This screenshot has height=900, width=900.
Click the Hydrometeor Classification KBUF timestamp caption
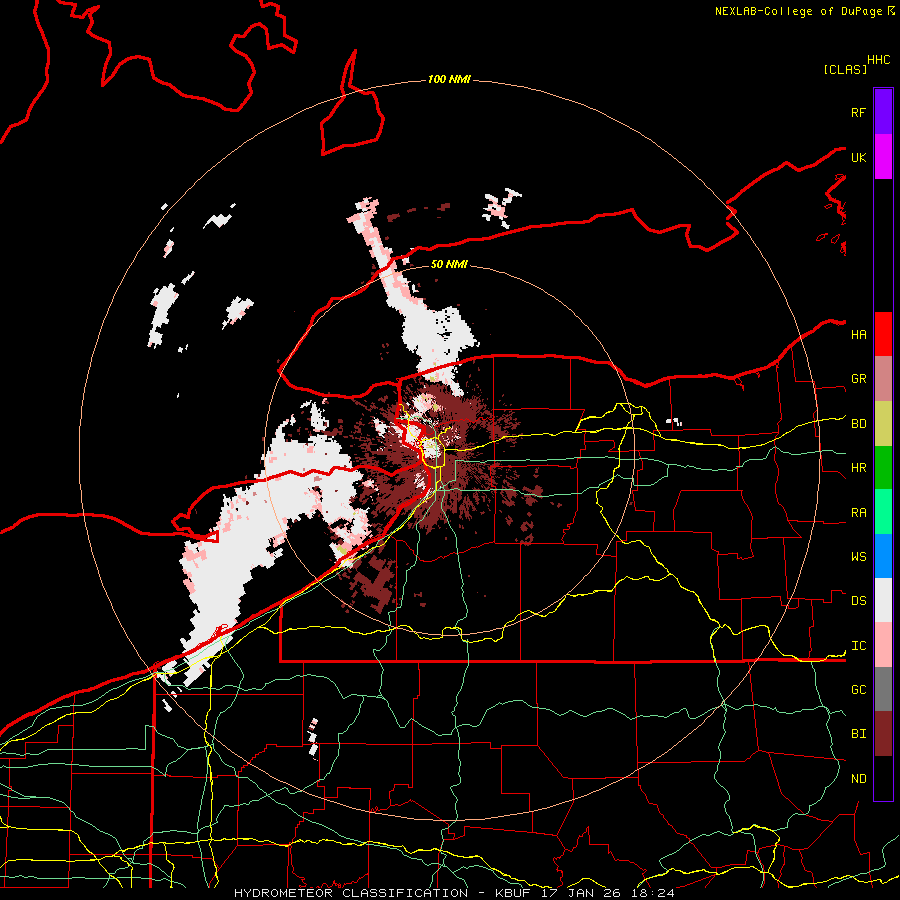coord(454,893)
